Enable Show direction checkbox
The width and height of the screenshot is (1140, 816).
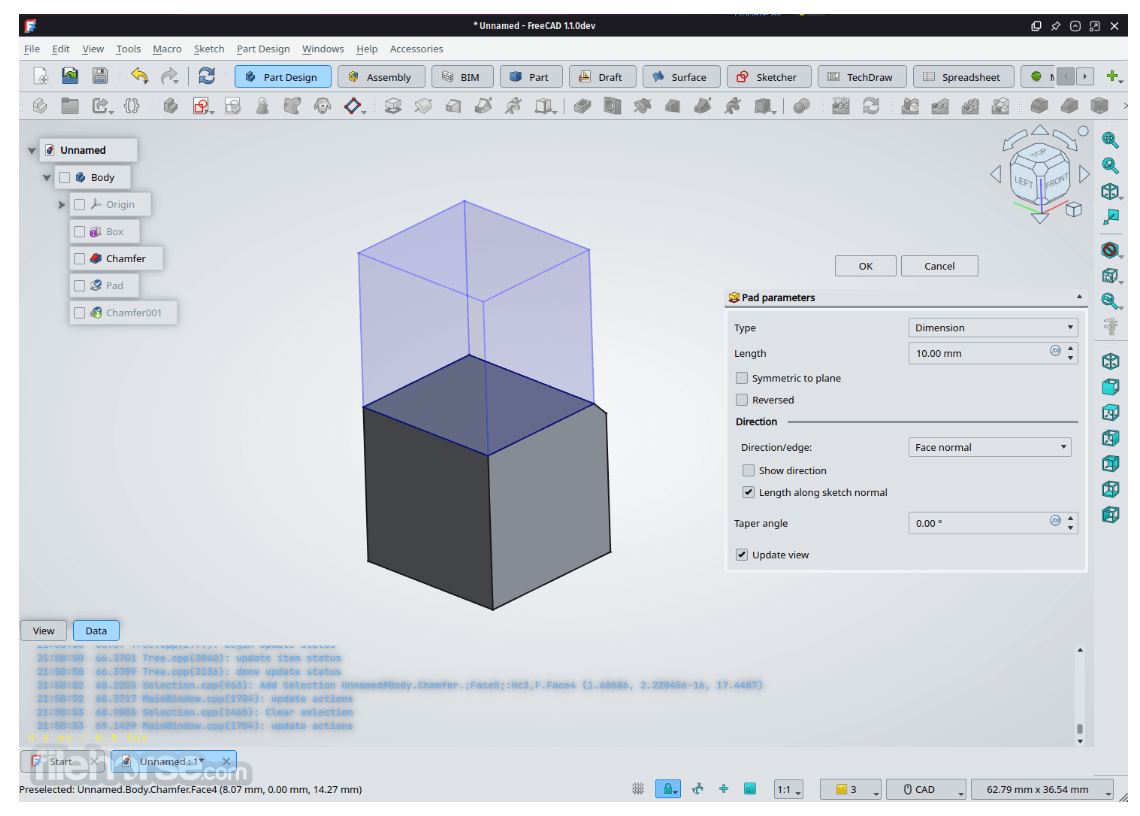pyautogui.click(x=748, y=471)
